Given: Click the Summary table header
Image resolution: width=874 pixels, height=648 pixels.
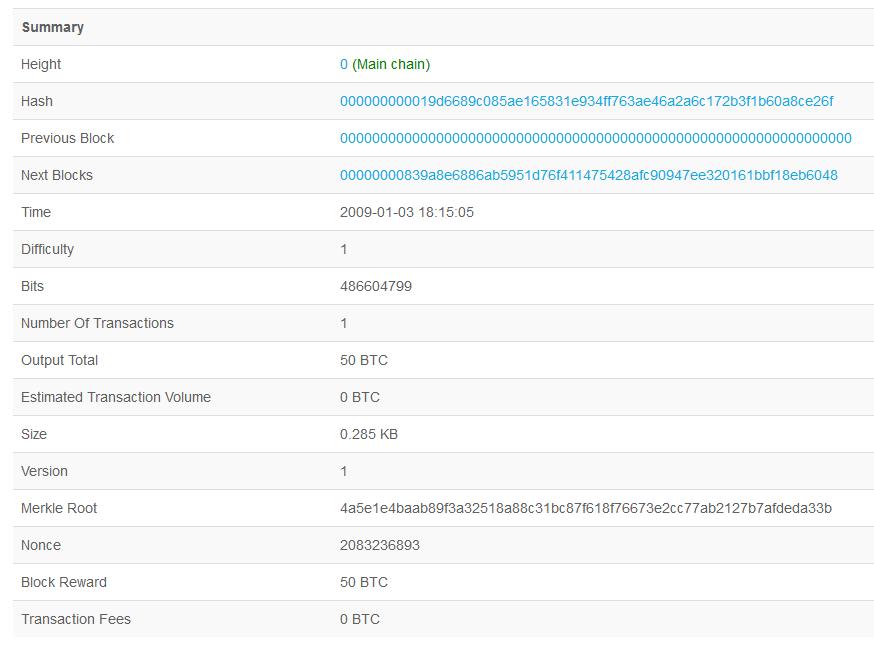Looking at the screenshot, I should tap(53, 27).
